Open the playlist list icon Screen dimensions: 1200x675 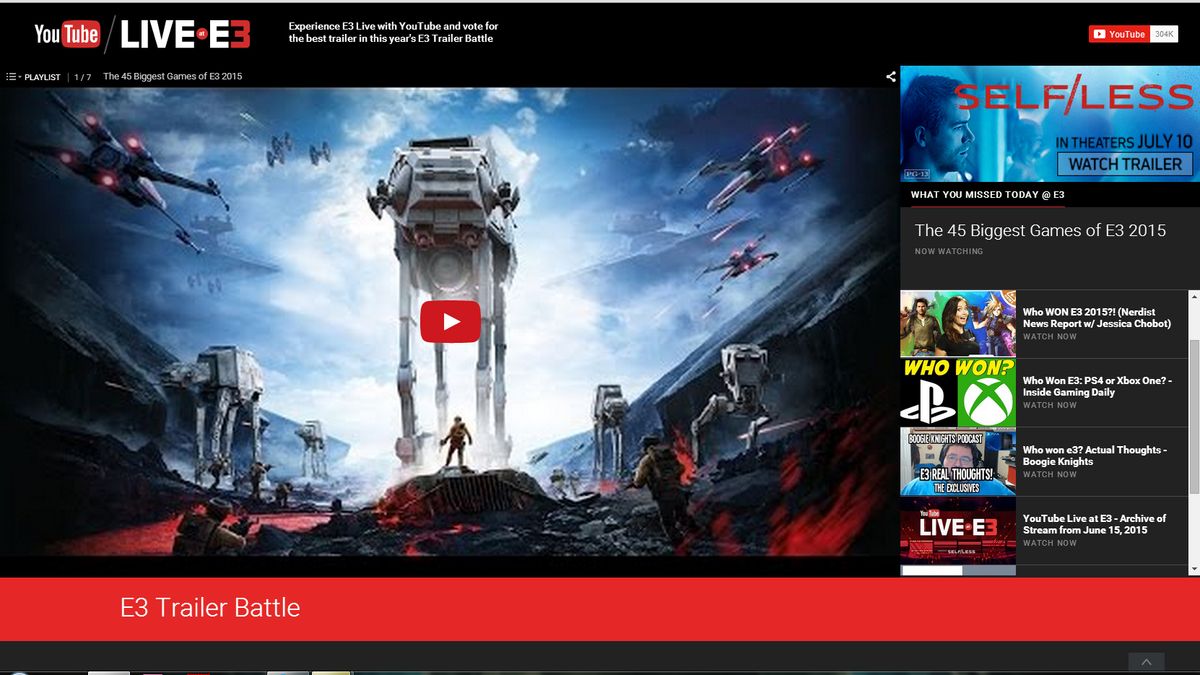(x=12, y=76)
